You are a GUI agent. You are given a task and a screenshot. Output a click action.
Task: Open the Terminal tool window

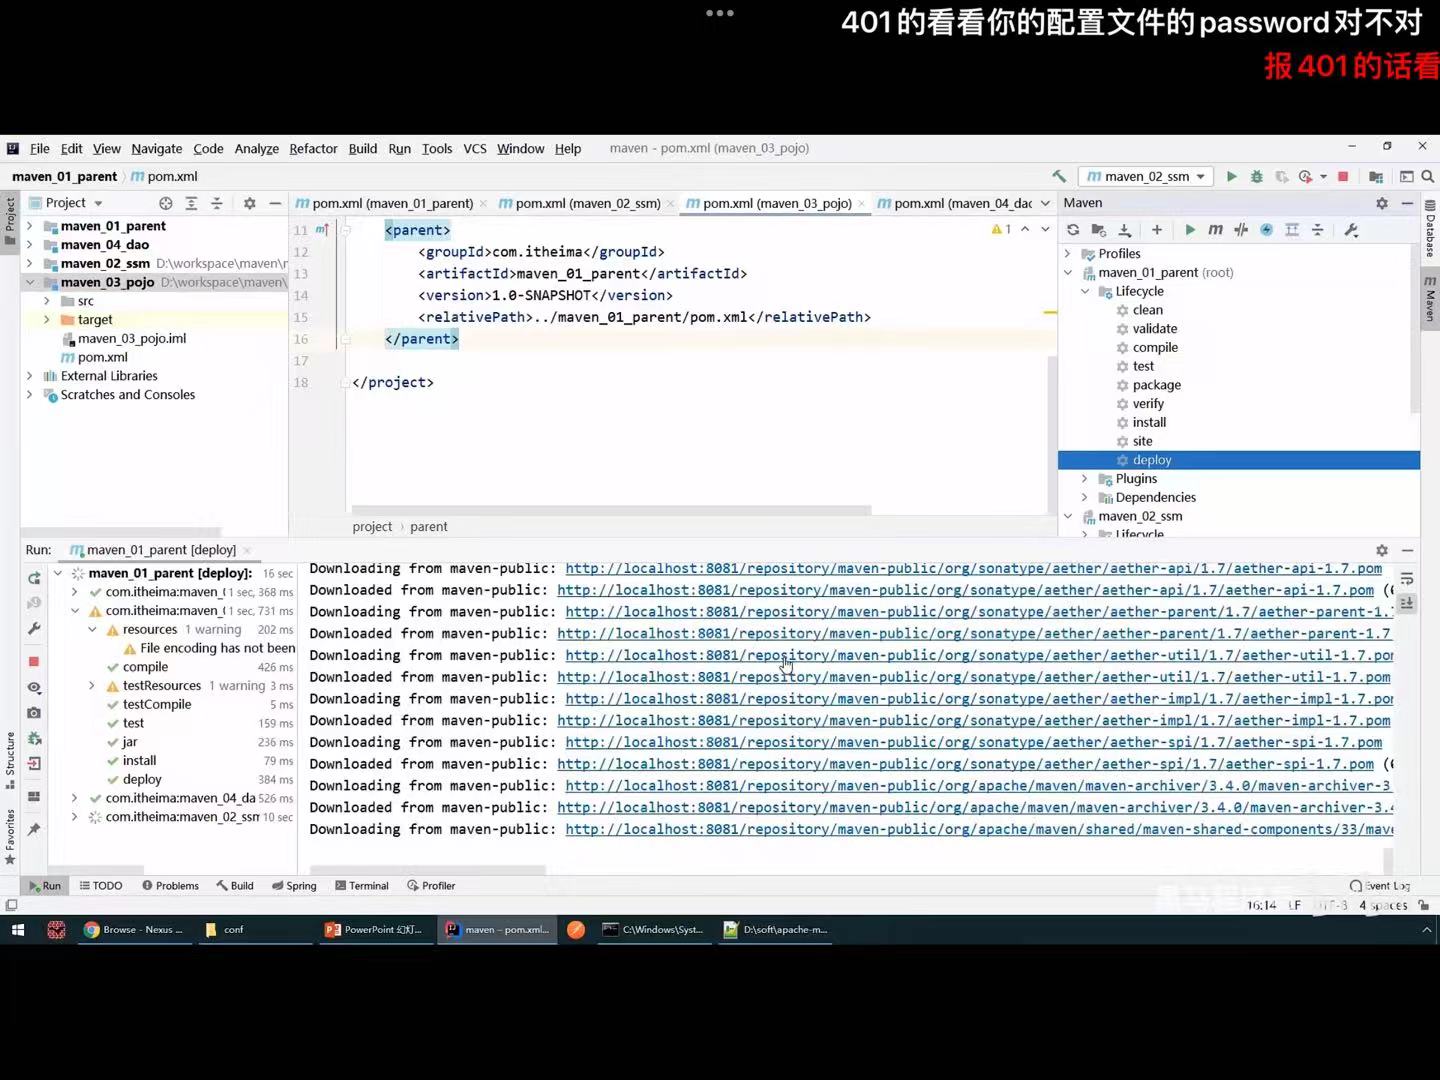tap(362, 886)
